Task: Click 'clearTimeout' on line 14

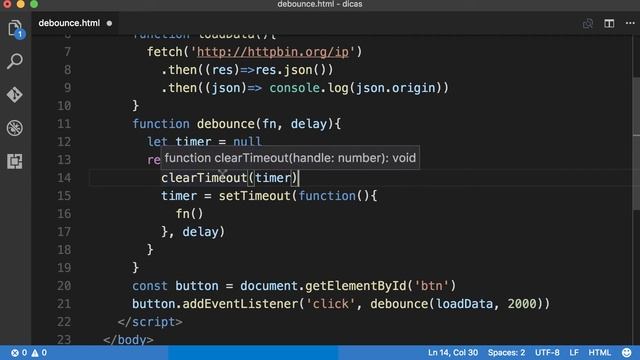Action: (204, 178)
